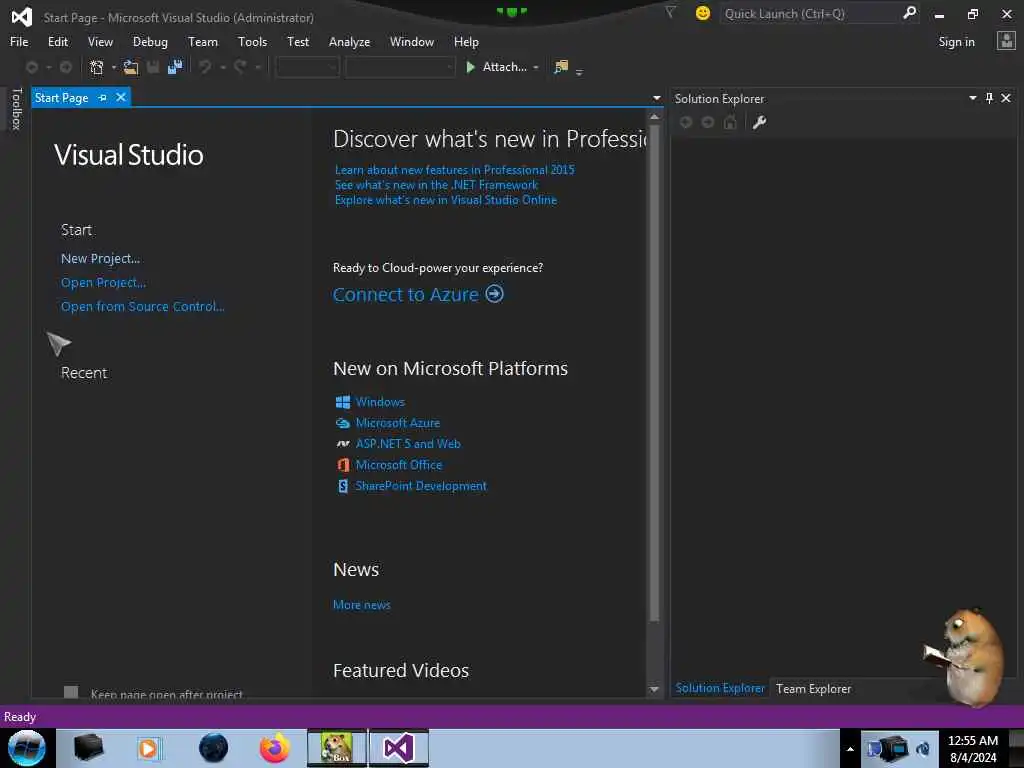This screenshot has height=768, width=1024.
Task: Click the Solution Explorer Forward icon
Action: pyautogui.click(x=708, y=122)
